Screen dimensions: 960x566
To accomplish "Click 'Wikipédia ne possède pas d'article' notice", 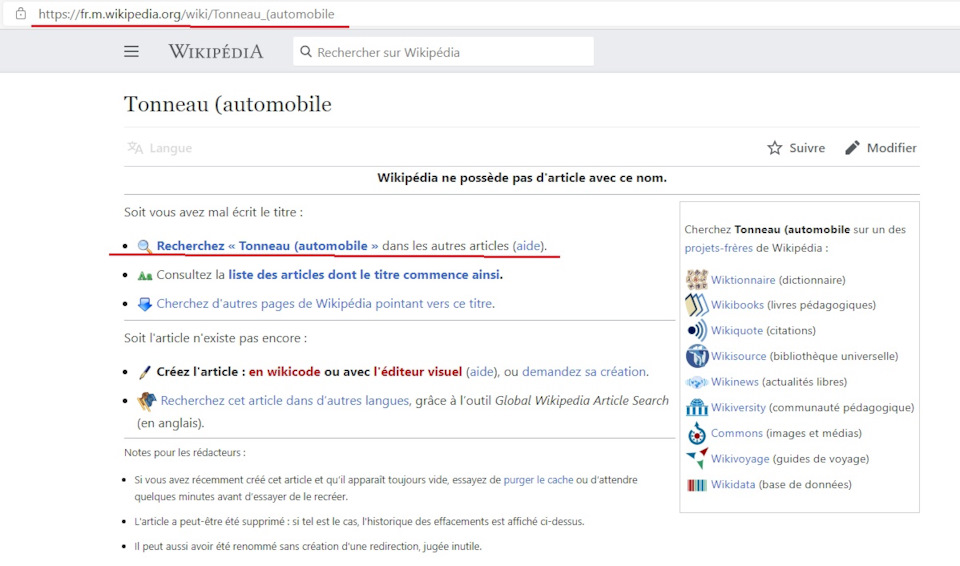I will pos(522,178).
